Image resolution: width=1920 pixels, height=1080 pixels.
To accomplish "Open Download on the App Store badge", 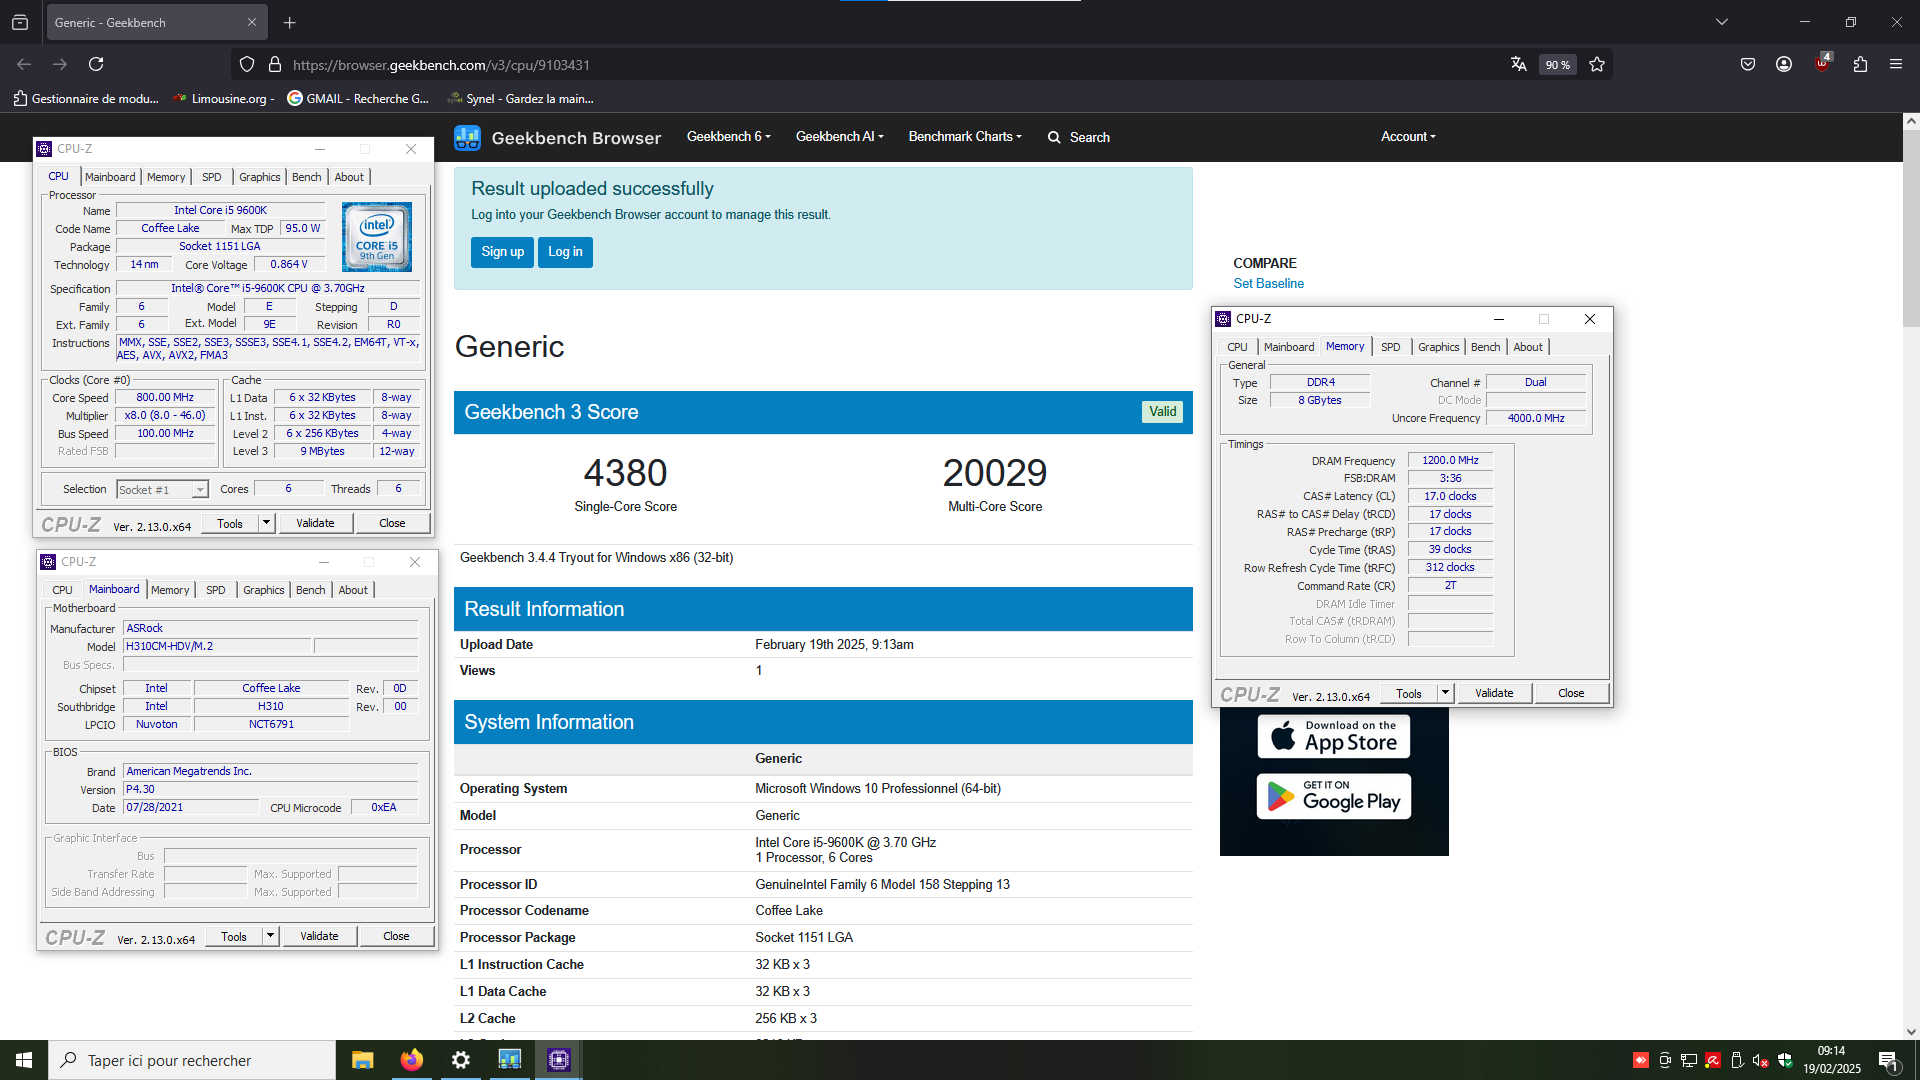I will pos(1334,737).
